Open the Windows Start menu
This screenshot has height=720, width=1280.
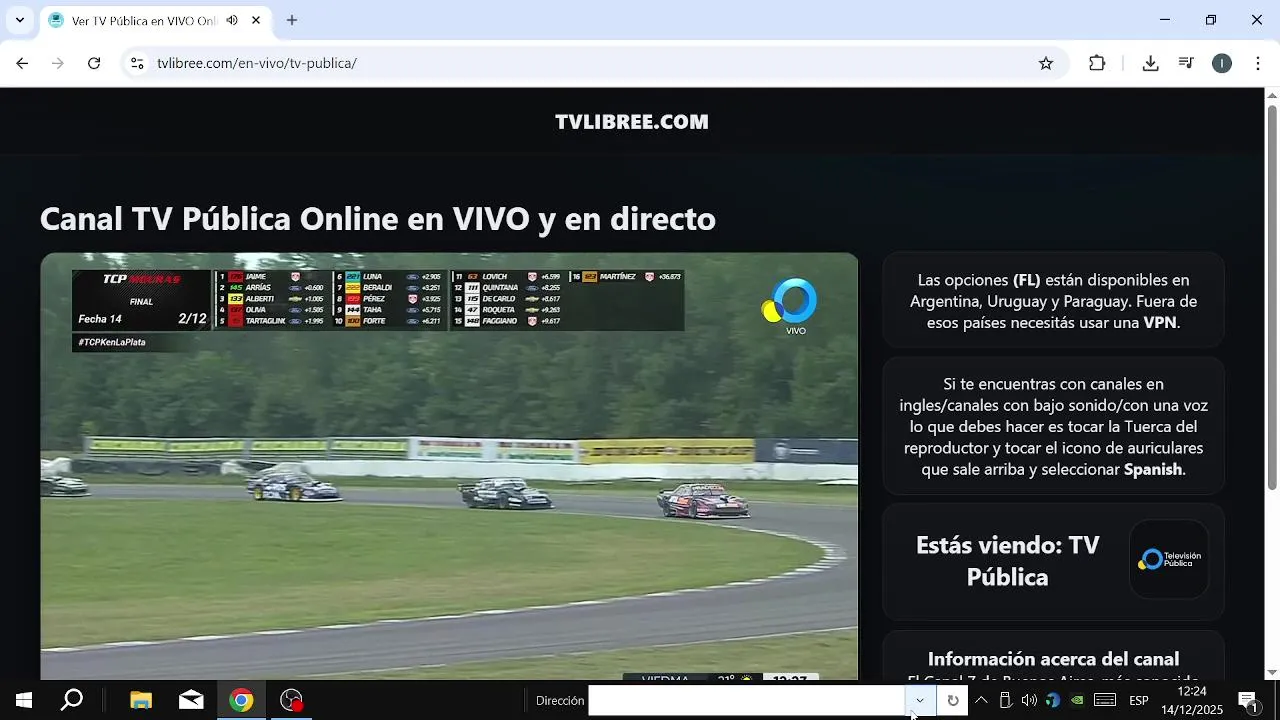coord(24,700)
